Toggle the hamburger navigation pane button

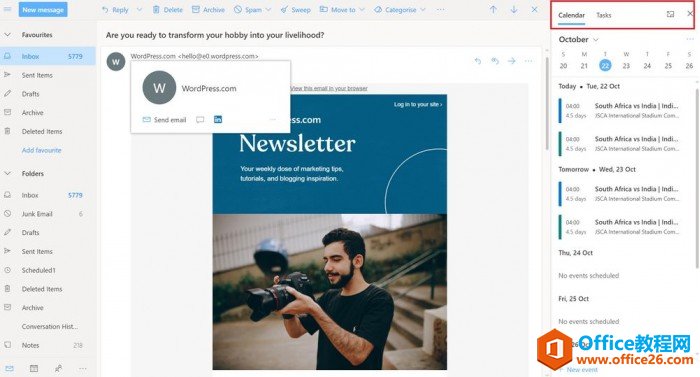pyautogui.click(x=8, y=9)
